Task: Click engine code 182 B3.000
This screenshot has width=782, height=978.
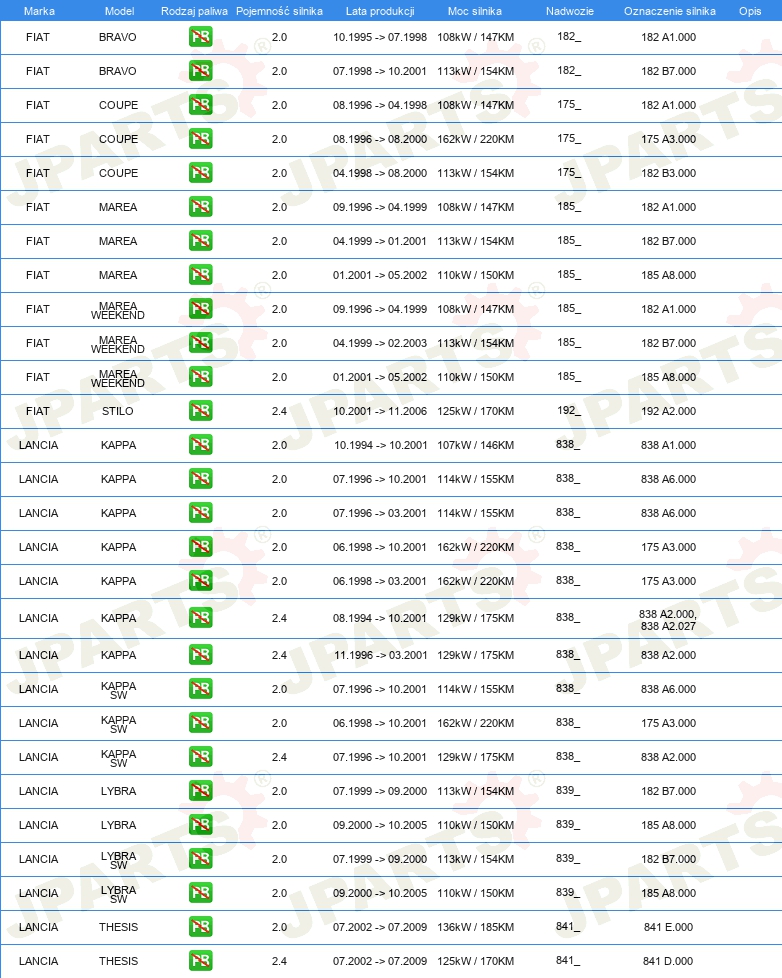Action: 669,173
